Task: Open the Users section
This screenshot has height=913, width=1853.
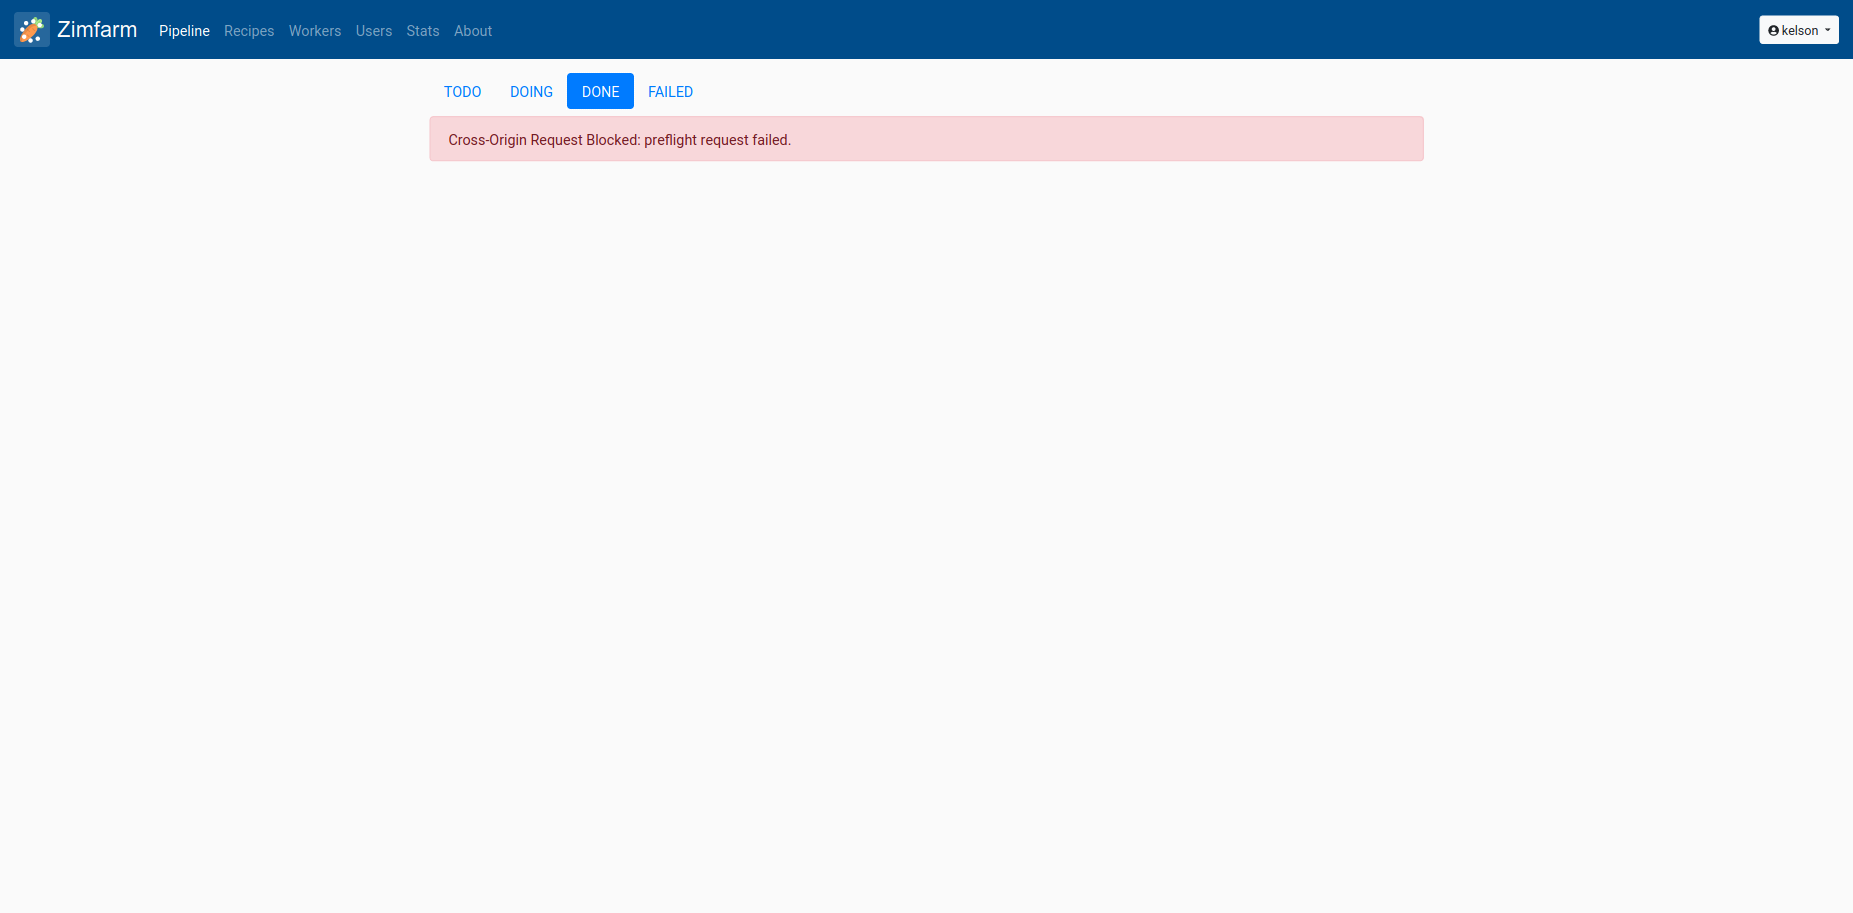Action: [373, 31]
